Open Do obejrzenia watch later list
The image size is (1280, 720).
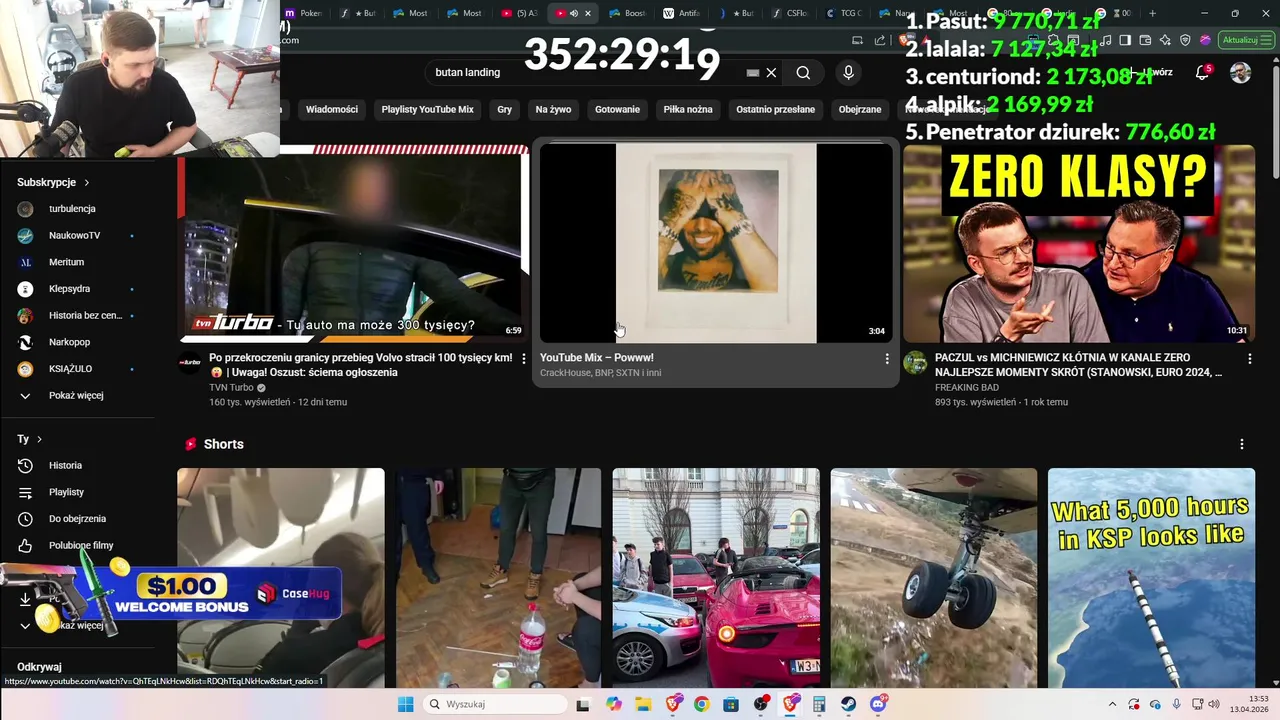point(78,519)
